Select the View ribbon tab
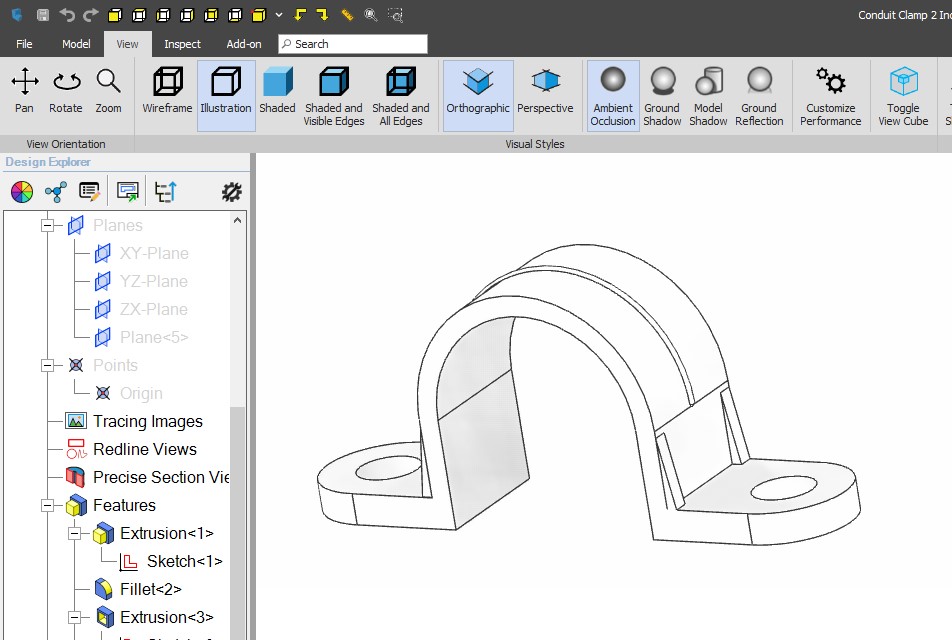The width and height of the screenshot is (952, 640). [x=127, y=44]
